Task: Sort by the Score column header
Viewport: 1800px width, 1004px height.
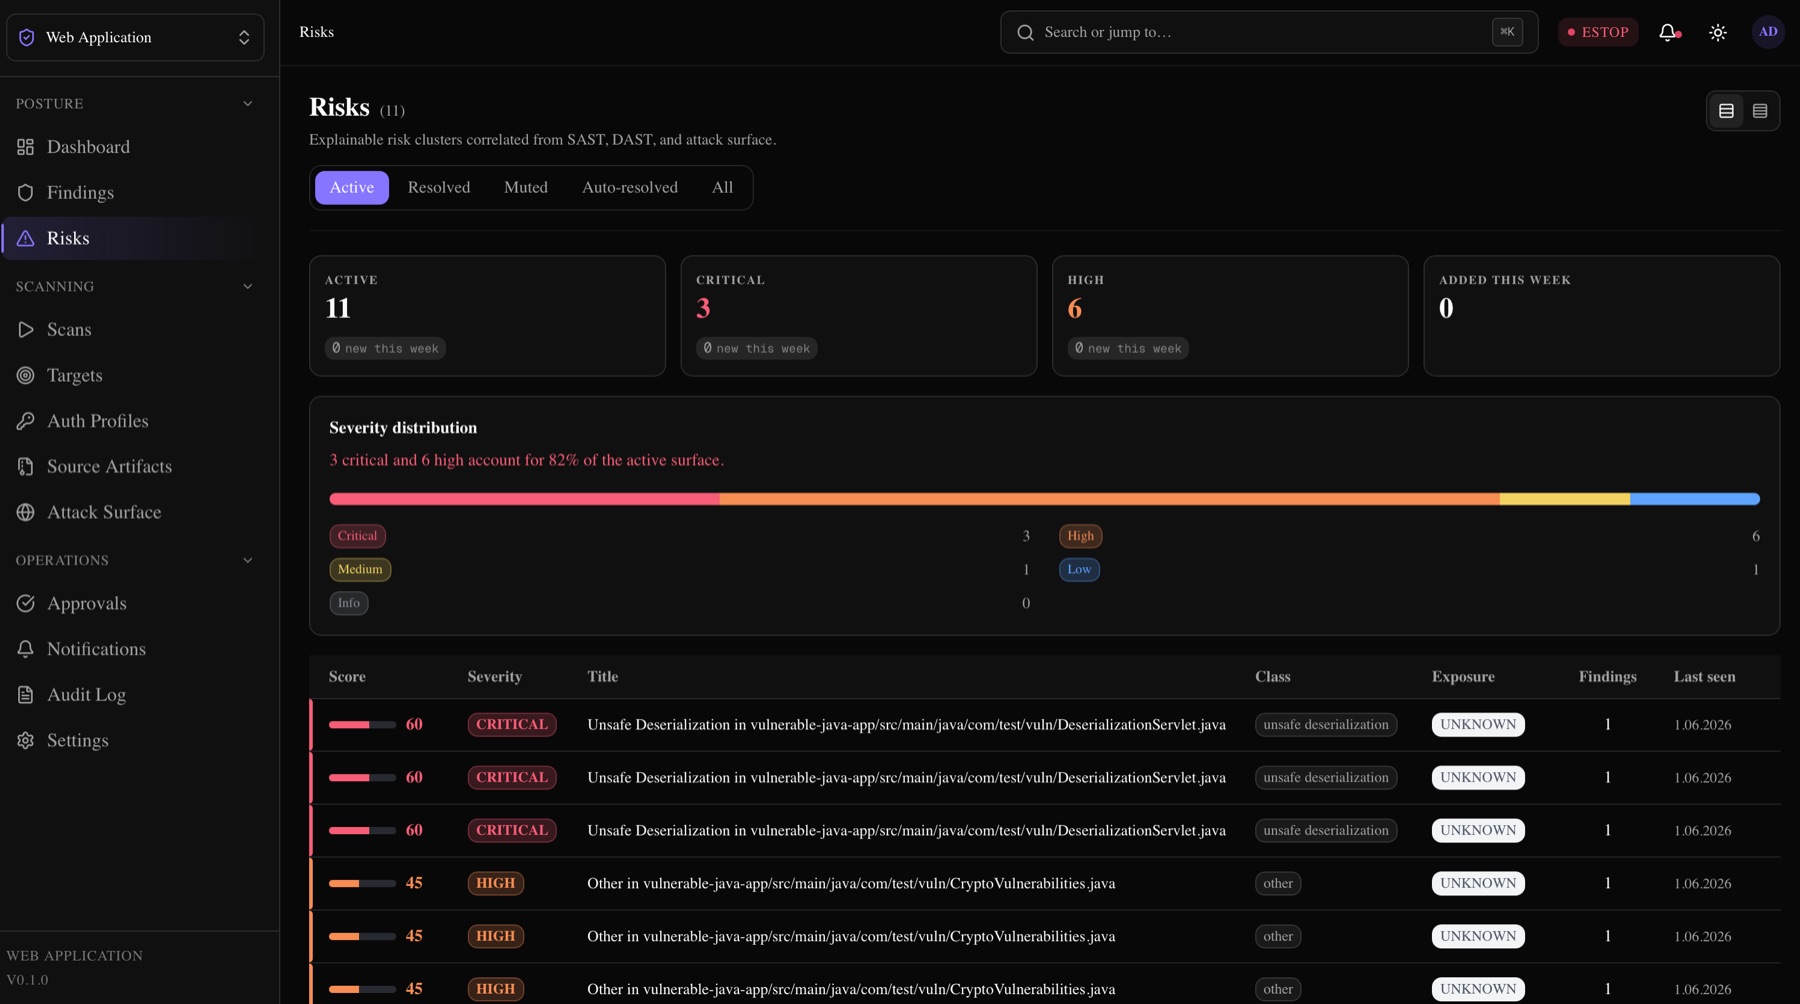Action: click(347, 677)
